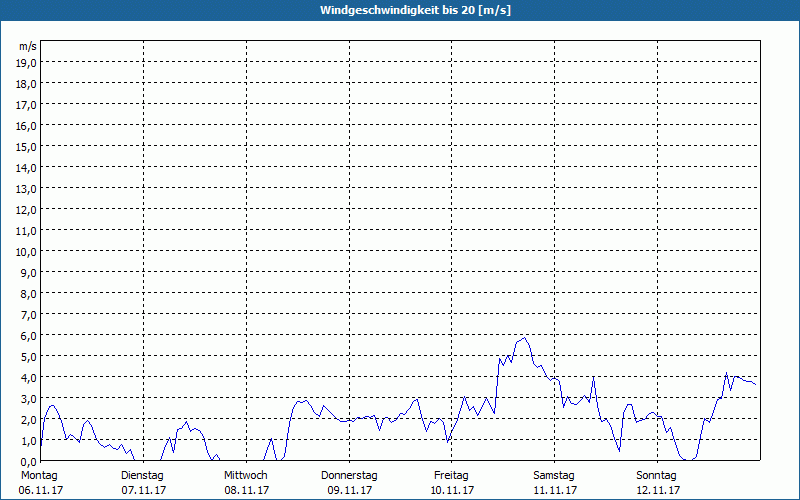The width and height of the screenshot is (800, 500).
Task: Click the 'Montag' day label
Action: click(39, 476)
